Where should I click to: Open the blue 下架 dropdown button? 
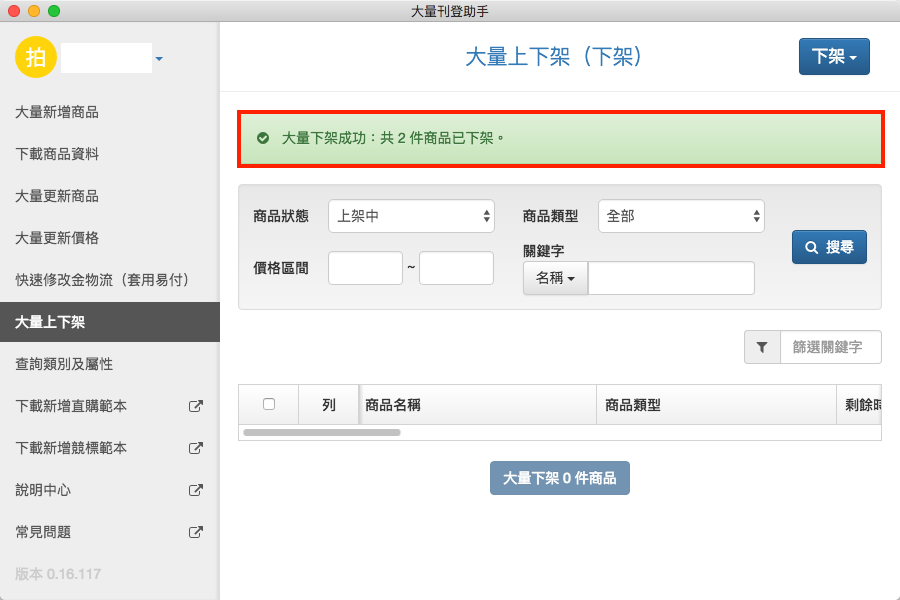(x=834, y=57)
